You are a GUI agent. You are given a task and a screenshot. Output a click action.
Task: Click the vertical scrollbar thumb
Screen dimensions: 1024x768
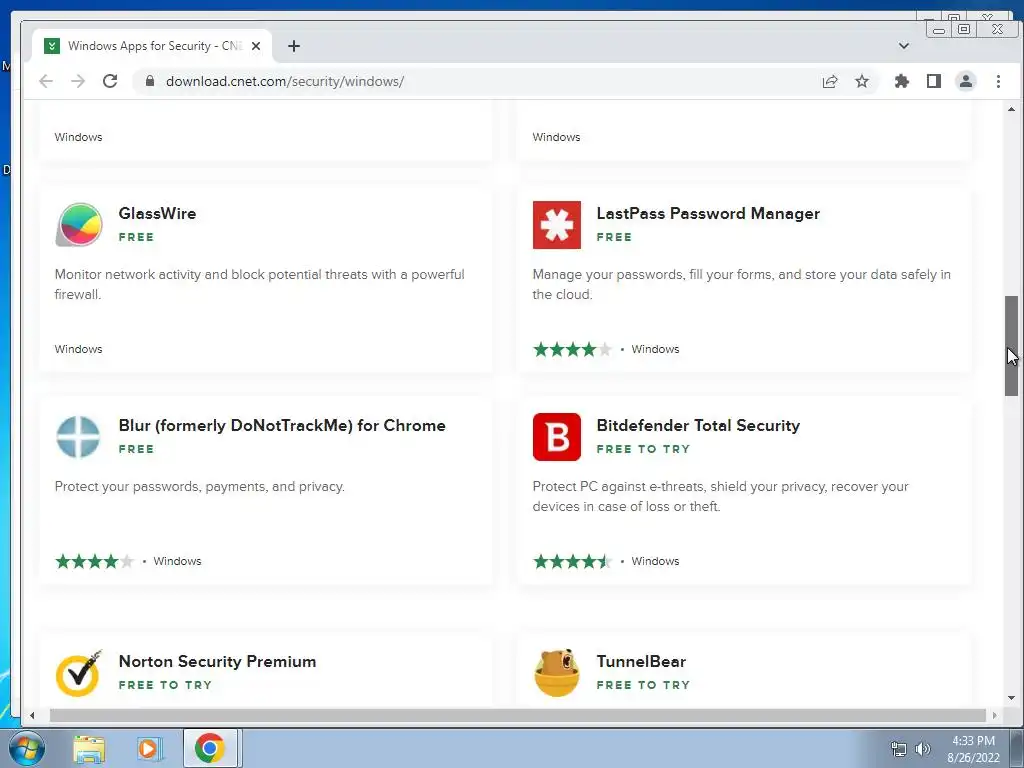(1012, 345)
